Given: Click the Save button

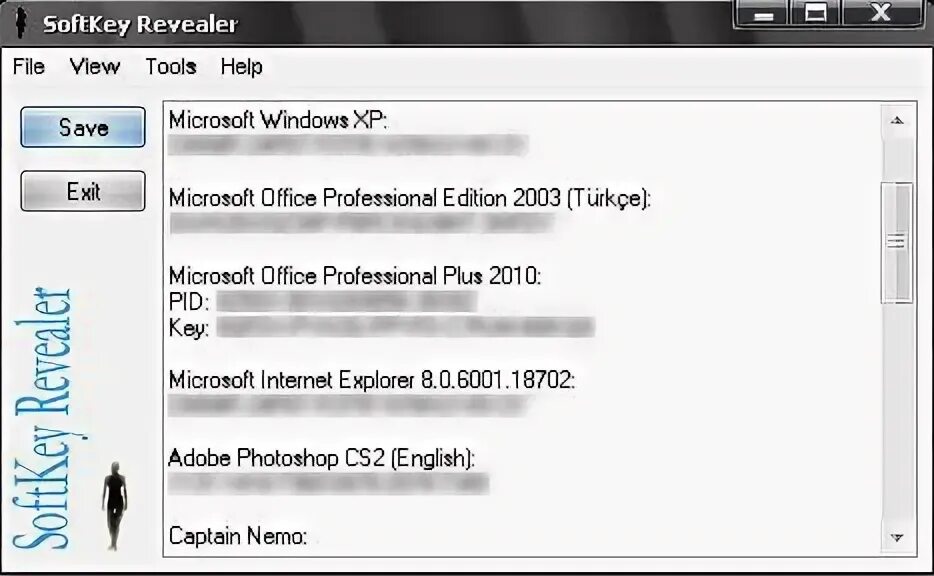Looking at the screenshot, I should (x=83, y=127).
